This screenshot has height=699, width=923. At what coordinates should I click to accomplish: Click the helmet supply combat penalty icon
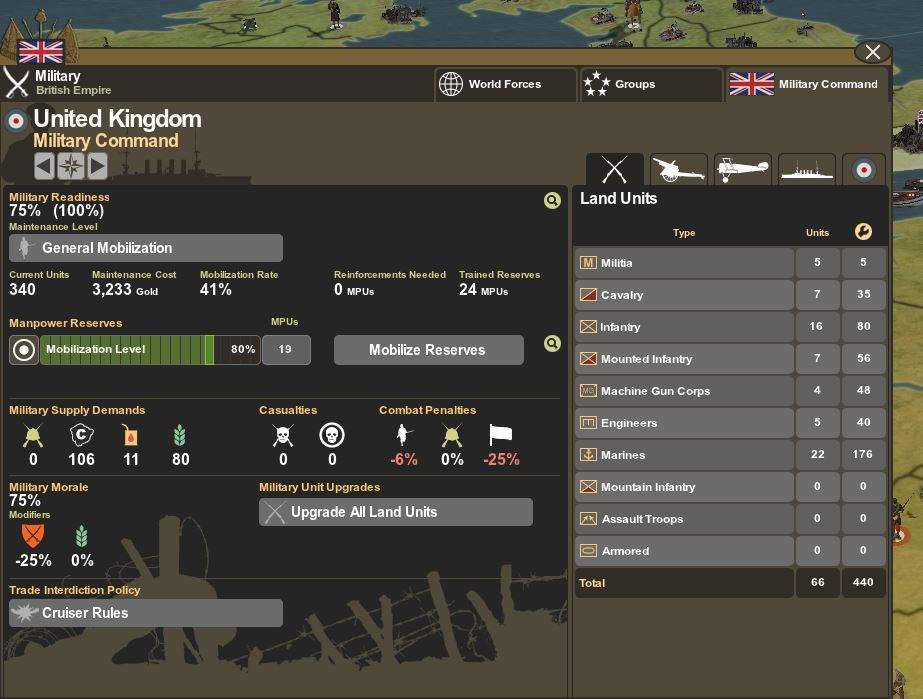[x=452, y=436]
